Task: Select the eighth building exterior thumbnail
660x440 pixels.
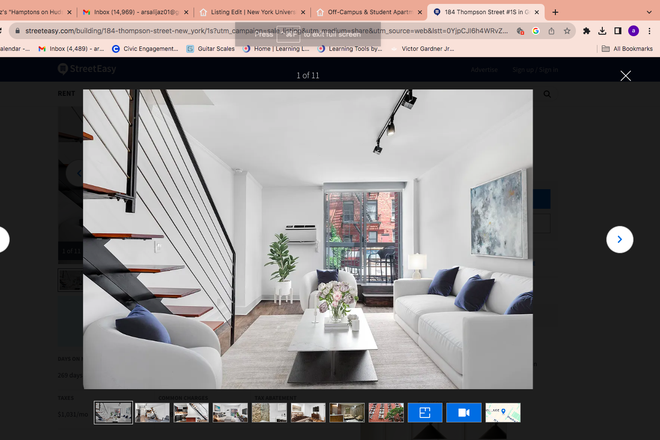Action: point(386,413)
